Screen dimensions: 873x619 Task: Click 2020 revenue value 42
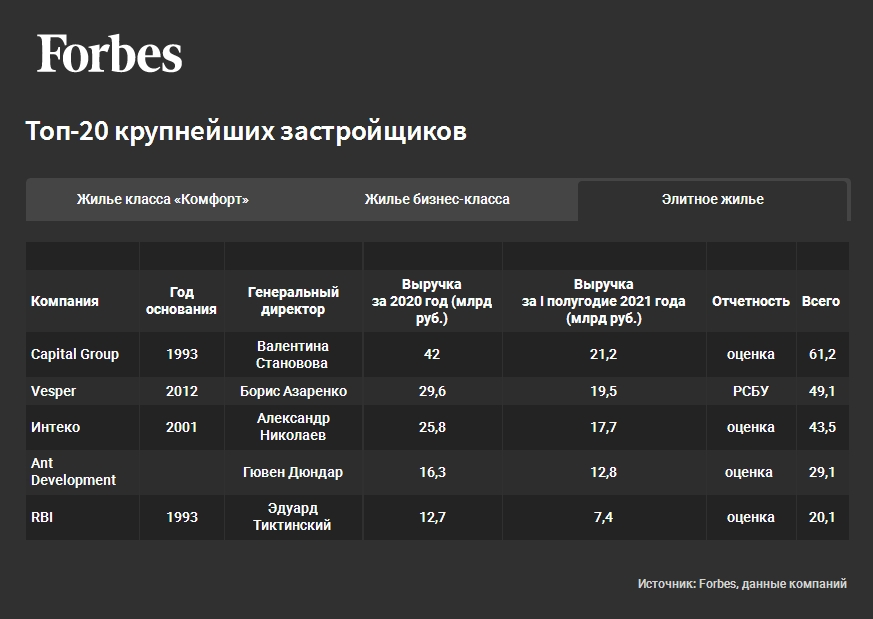pos(432,355)
